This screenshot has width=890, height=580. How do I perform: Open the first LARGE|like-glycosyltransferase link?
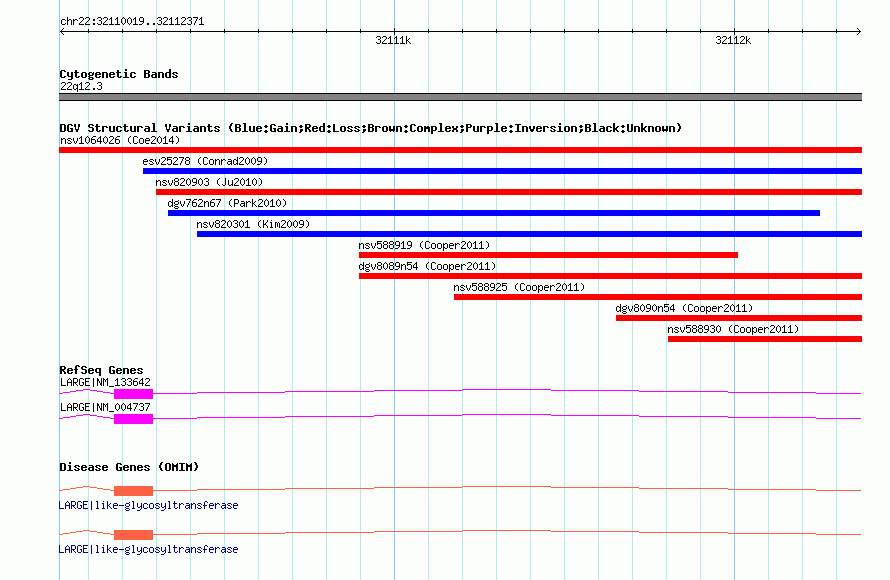tap(149, 505)
